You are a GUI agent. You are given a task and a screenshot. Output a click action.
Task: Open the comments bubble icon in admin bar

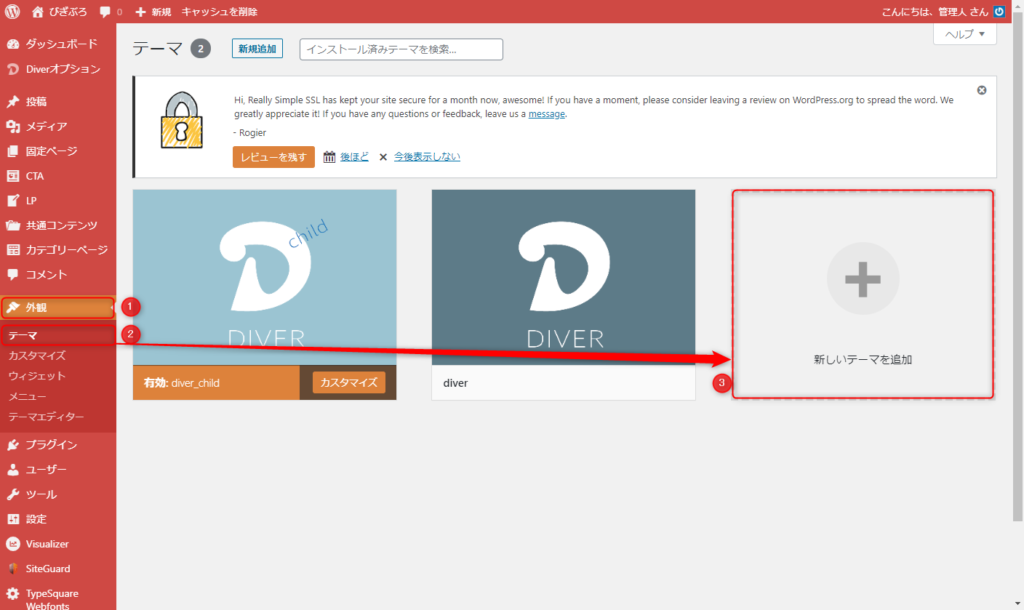pos(105,12)
